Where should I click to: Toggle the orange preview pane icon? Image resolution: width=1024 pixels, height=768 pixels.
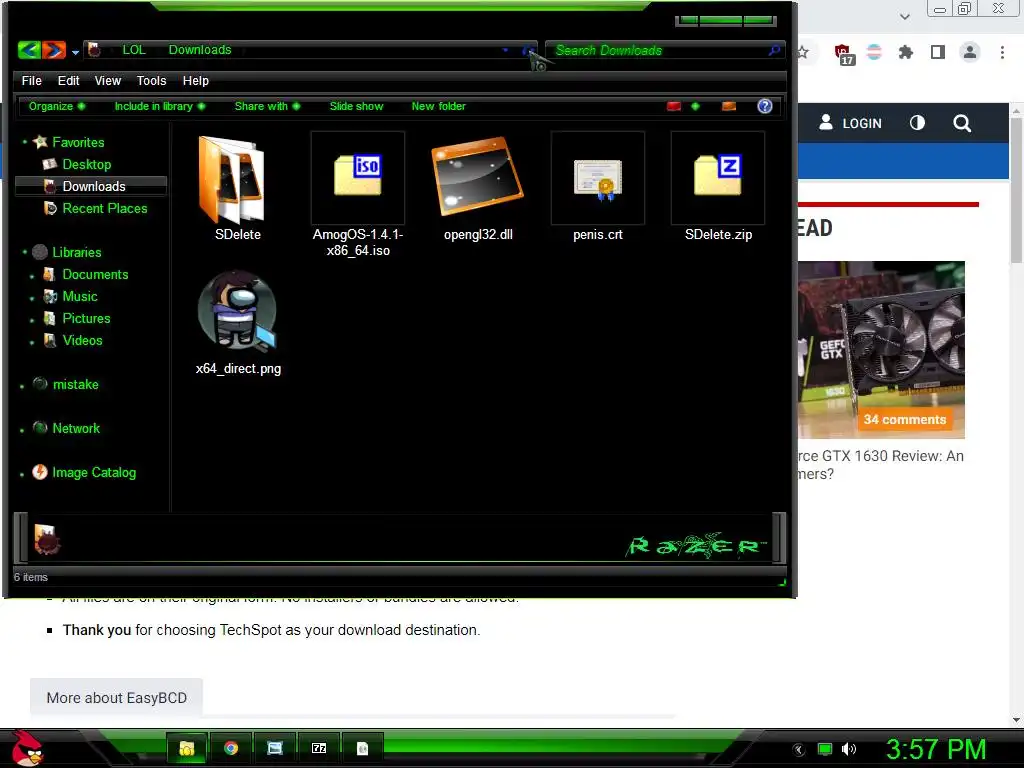click(x=729, y=106)
